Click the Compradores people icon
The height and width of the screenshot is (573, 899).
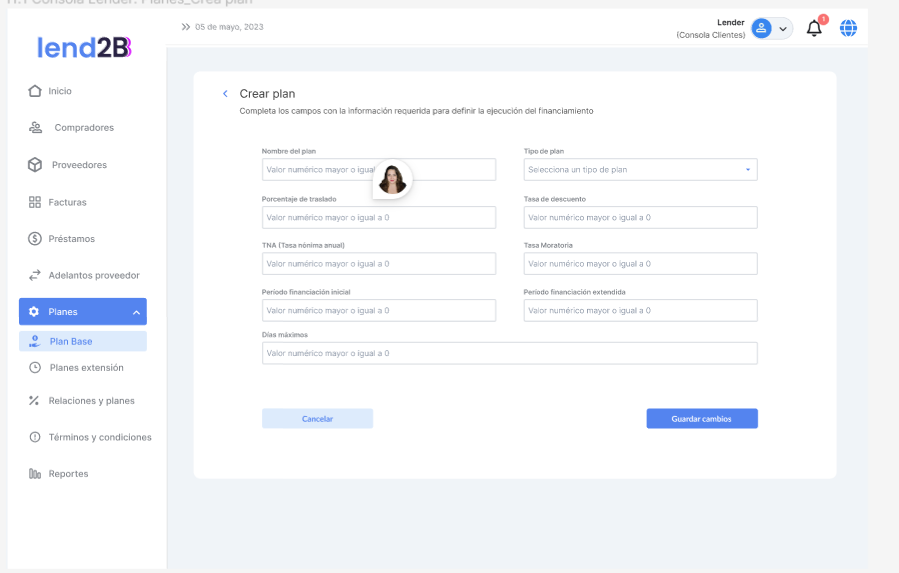[35, 128]
